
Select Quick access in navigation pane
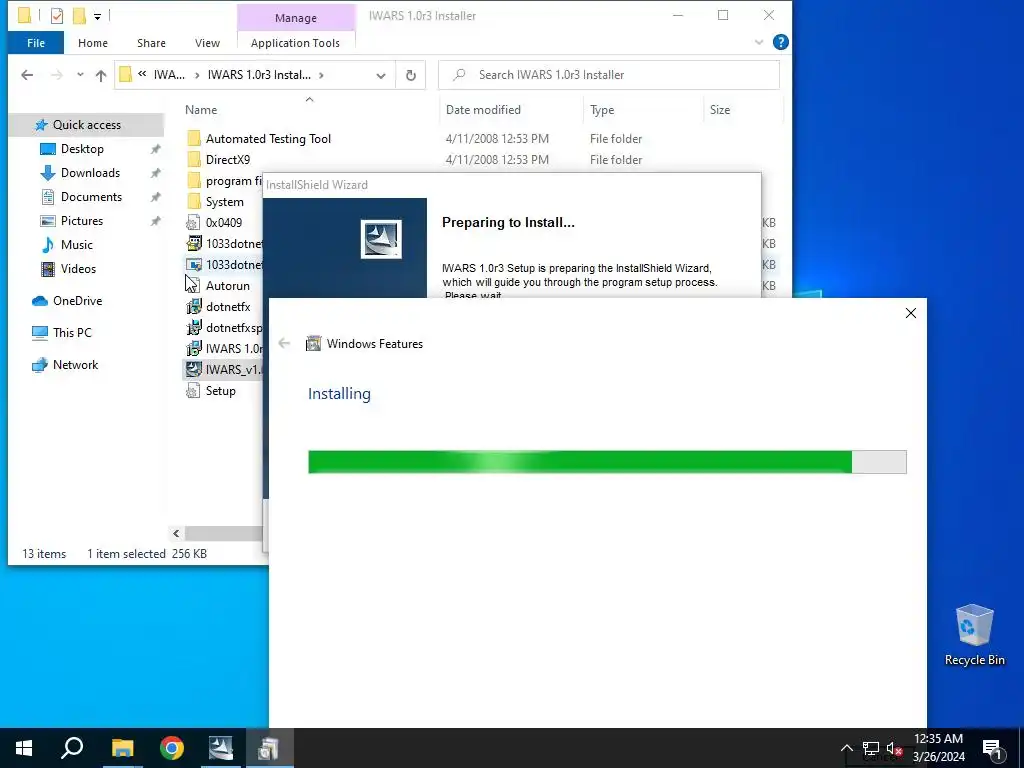tap(86, 125)
